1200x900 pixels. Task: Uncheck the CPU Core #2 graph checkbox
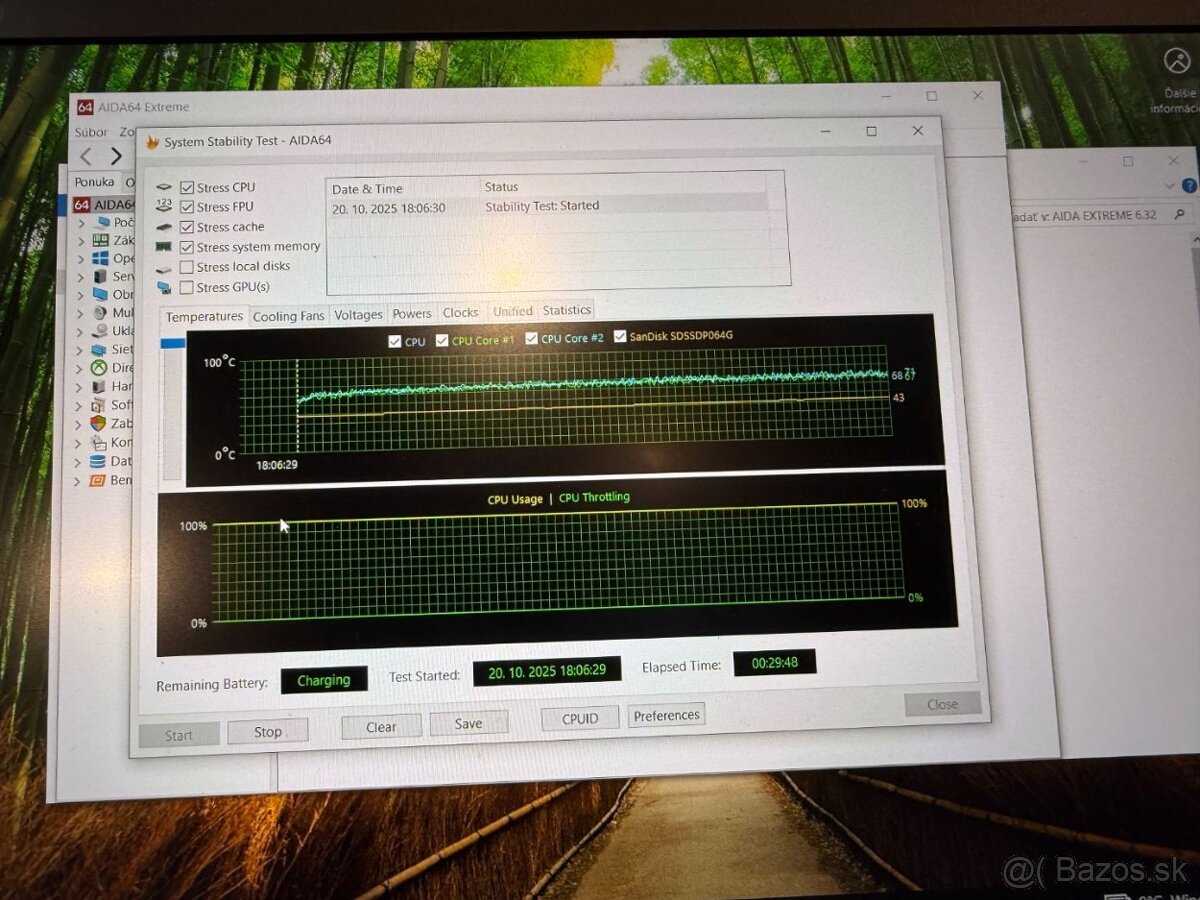pos(531,338)
